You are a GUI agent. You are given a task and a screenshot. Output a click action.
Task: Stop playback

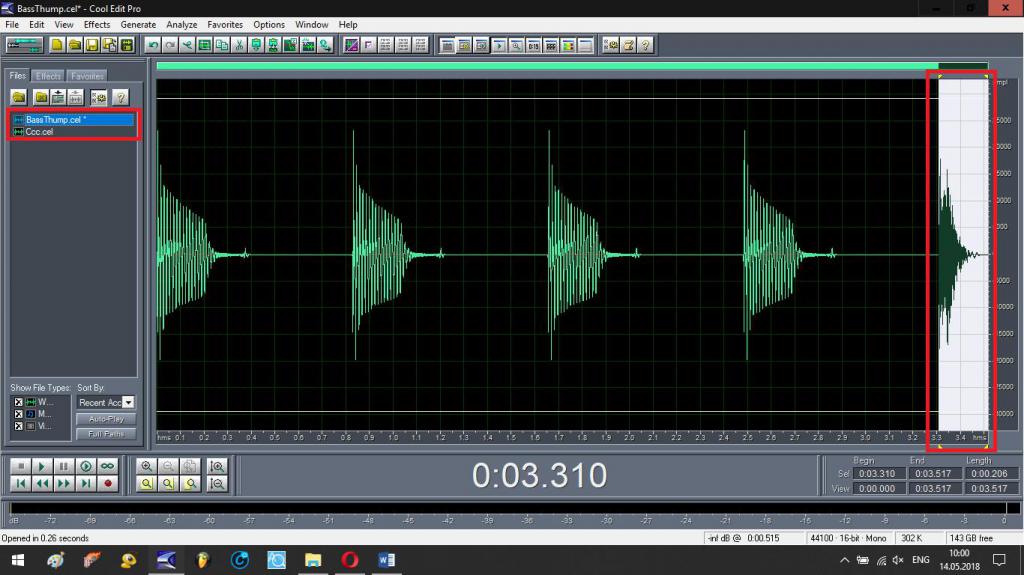pyautogui.click(x=20, y=466)
